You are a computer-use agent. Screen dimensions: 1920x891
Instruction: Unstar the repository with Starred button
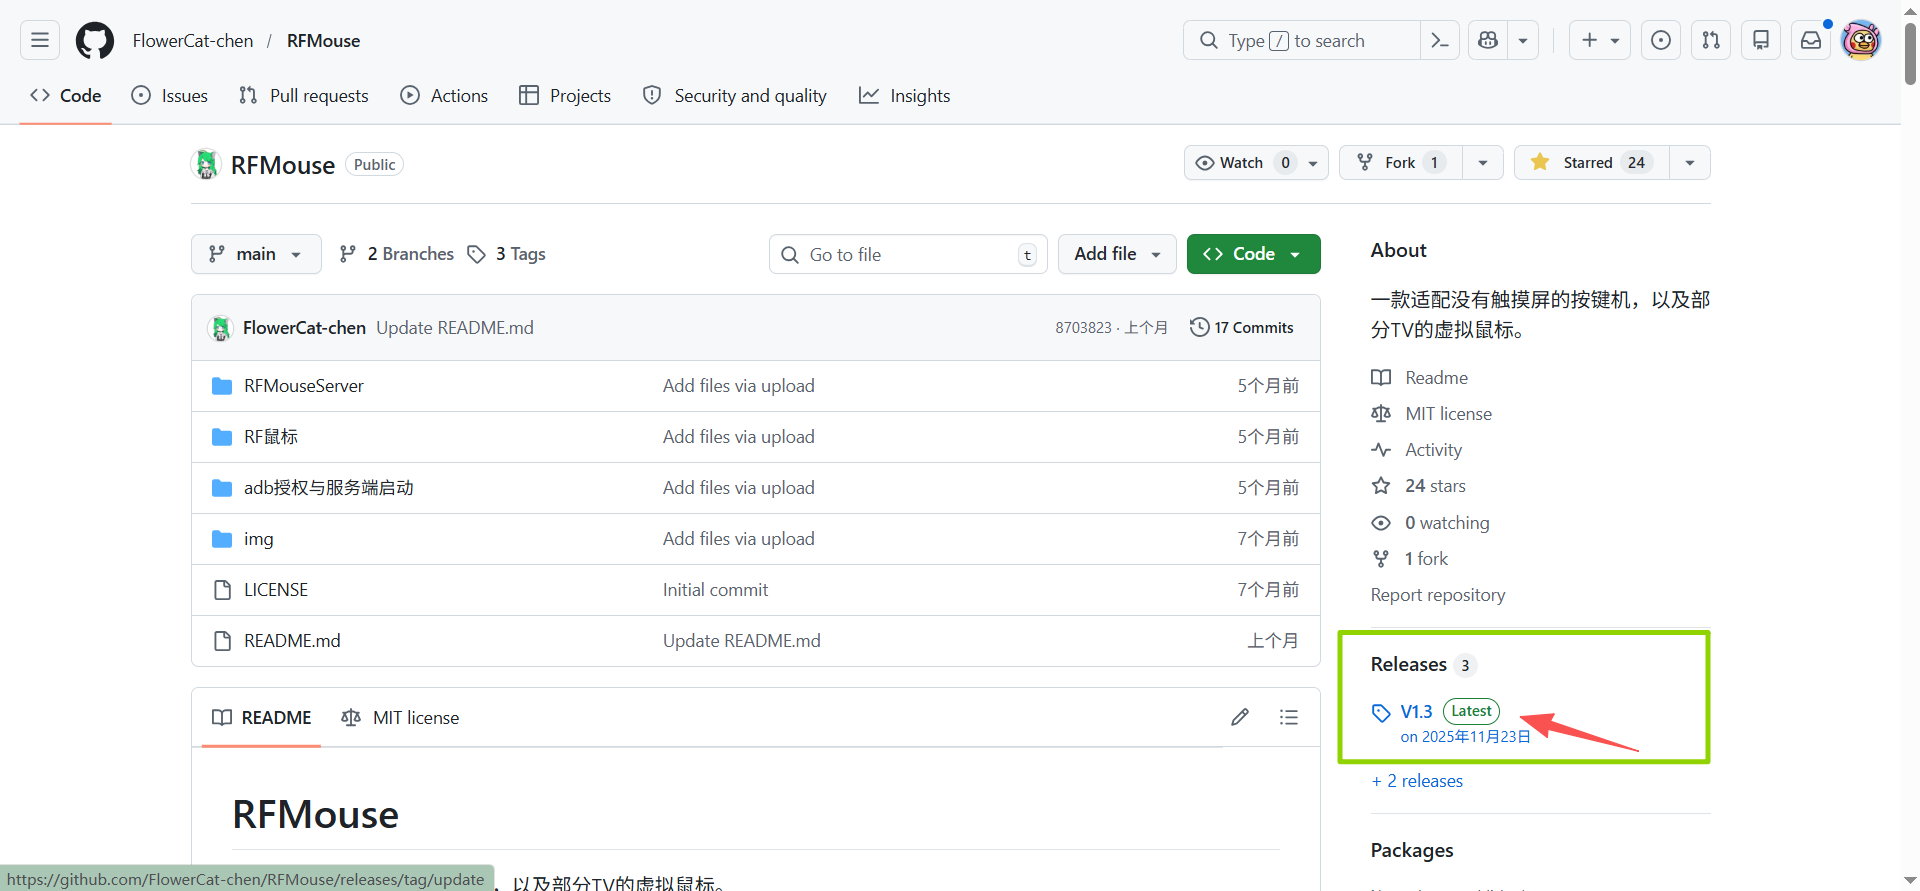(1592, 163)
